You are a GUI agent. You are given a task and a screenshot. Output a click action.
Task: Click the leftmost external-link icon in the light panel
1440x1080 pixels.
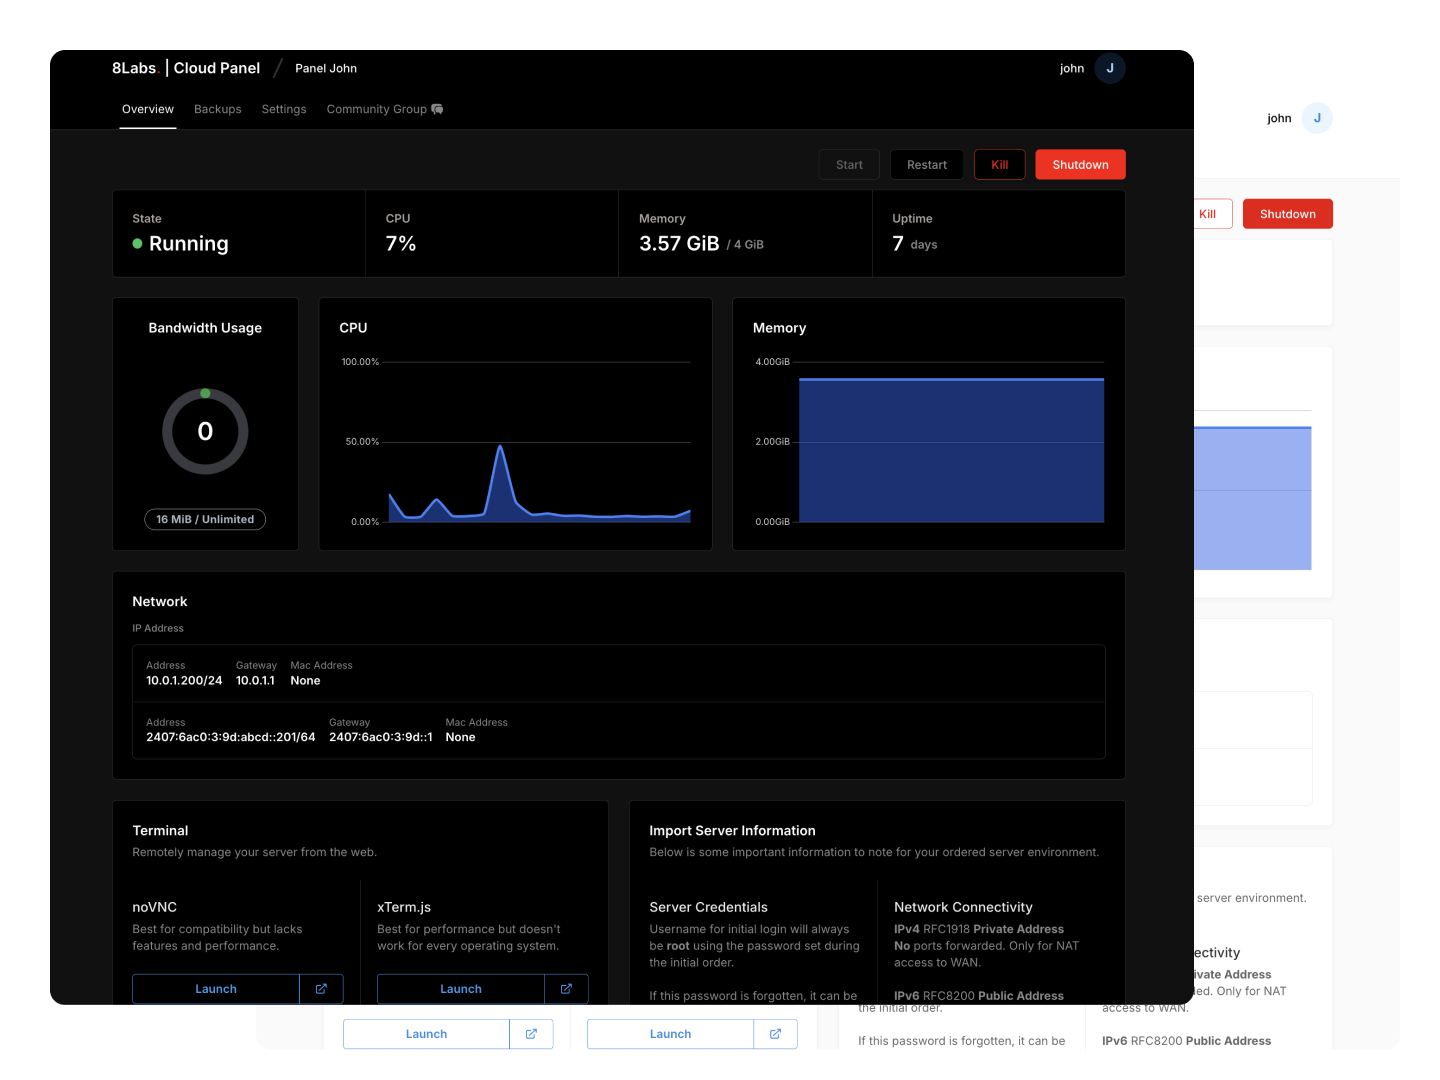coord(531,1034)
